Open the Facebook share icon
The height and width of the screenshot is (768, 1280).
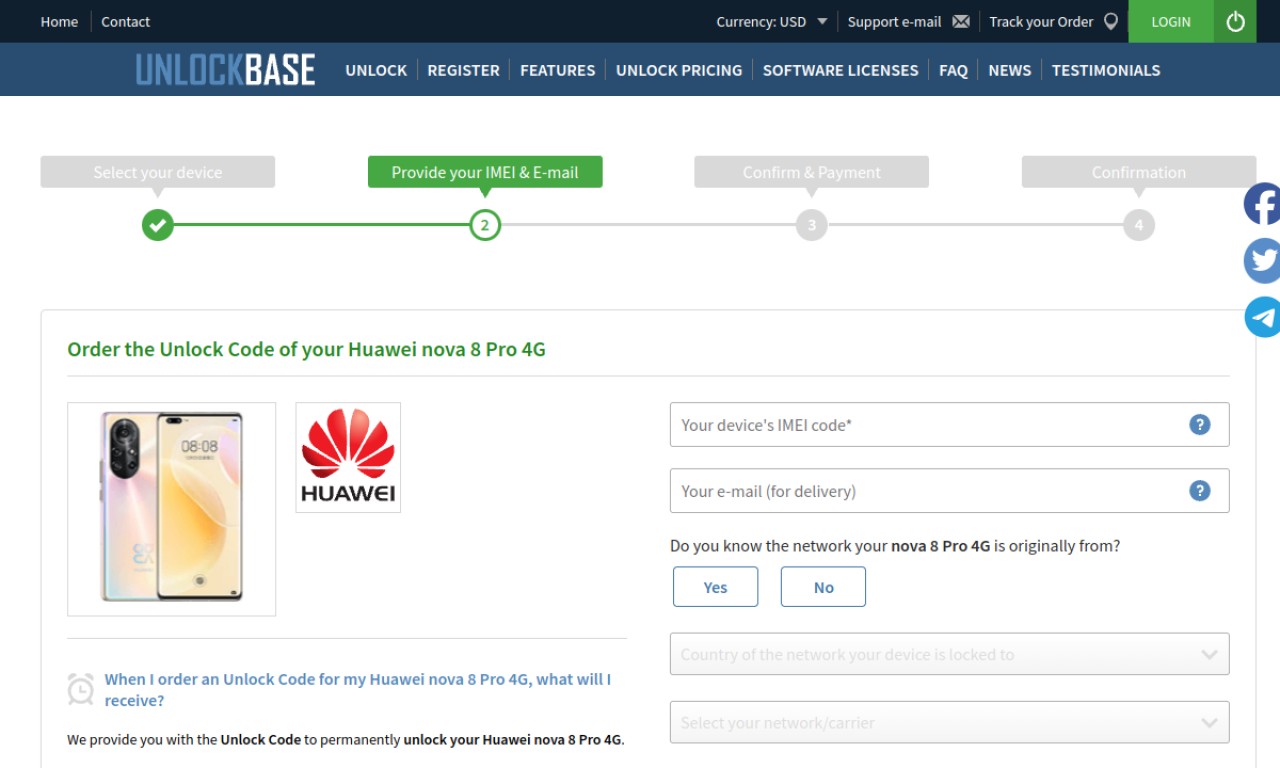pos(1263,204)
